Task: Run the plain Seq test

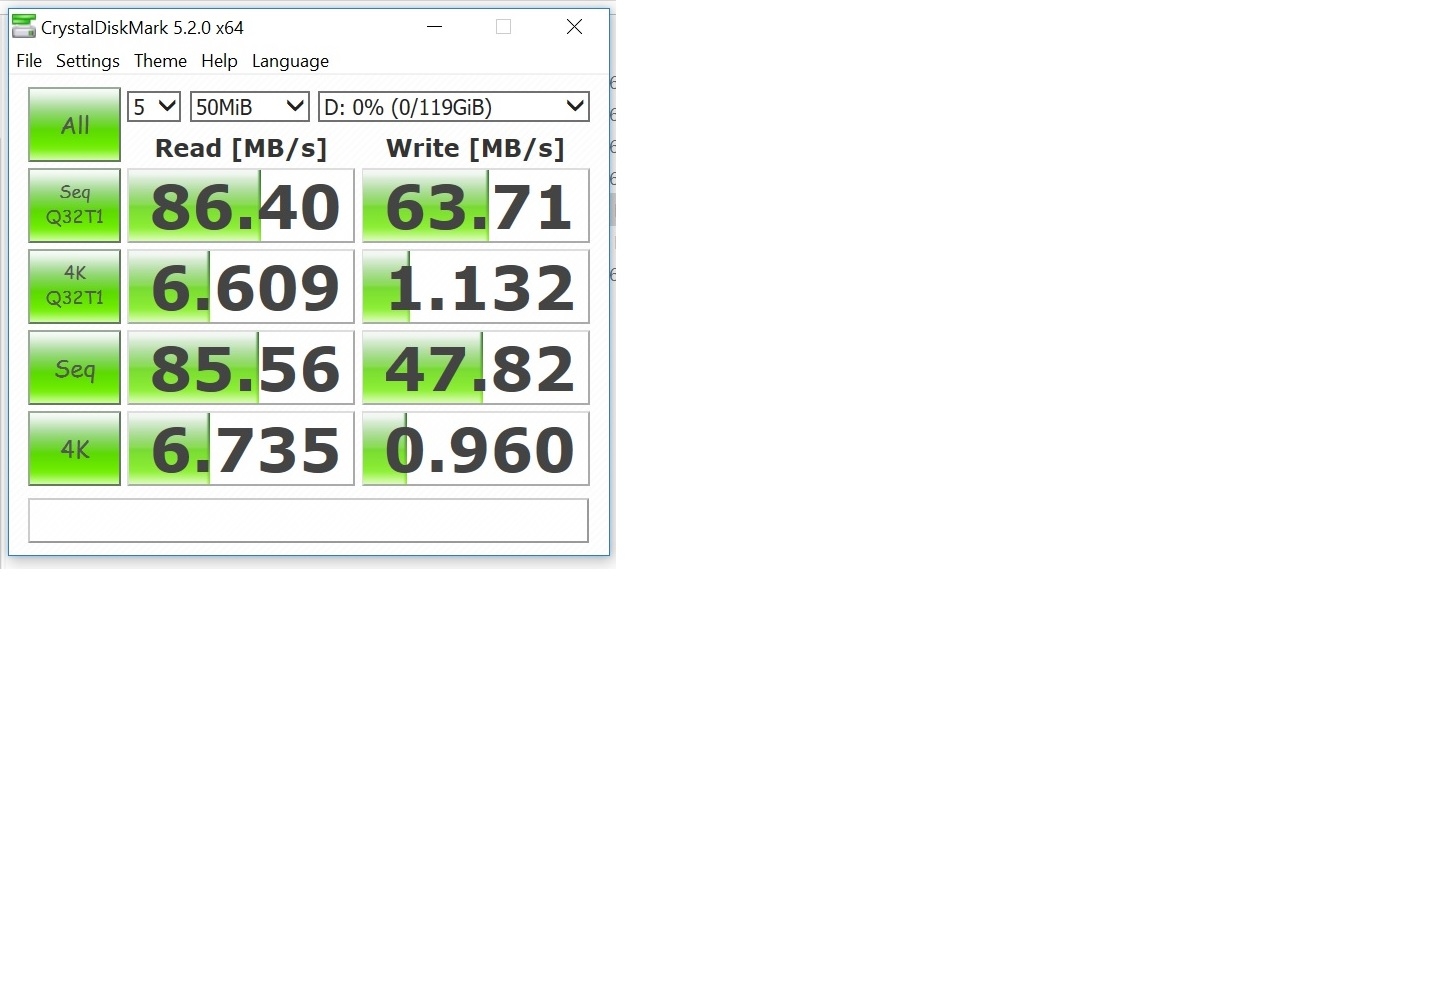Action: [75, 368]
